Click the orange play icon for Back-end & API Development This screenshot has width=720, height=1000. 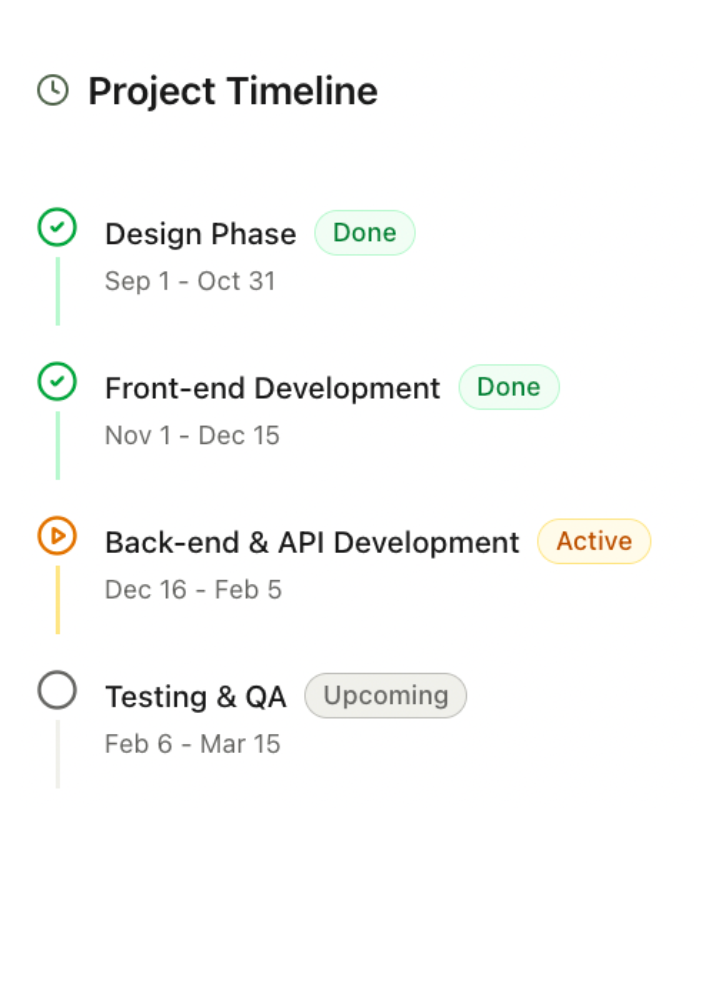57,536
